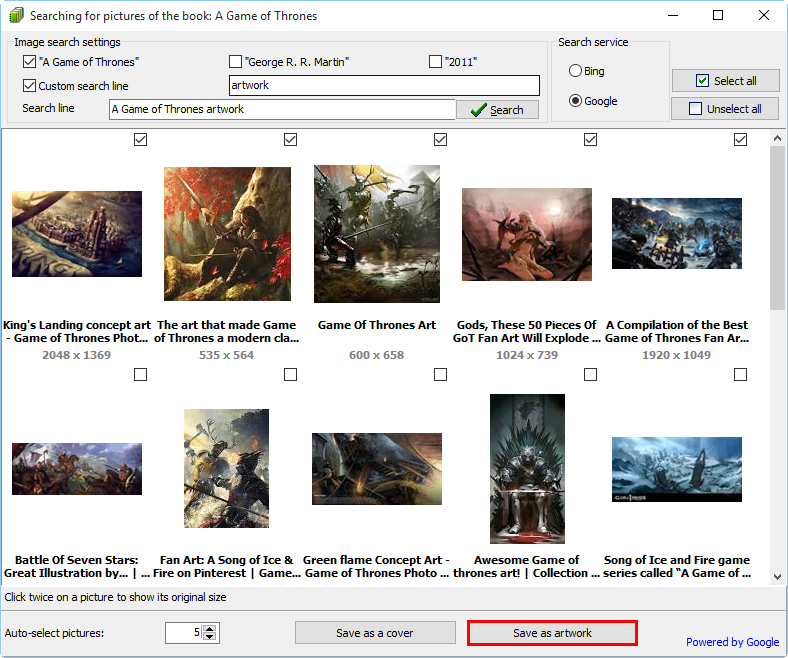Click the 600 x 658 size label
The width and height of the screenshot is (788, 658).
(x=376, y=355)
